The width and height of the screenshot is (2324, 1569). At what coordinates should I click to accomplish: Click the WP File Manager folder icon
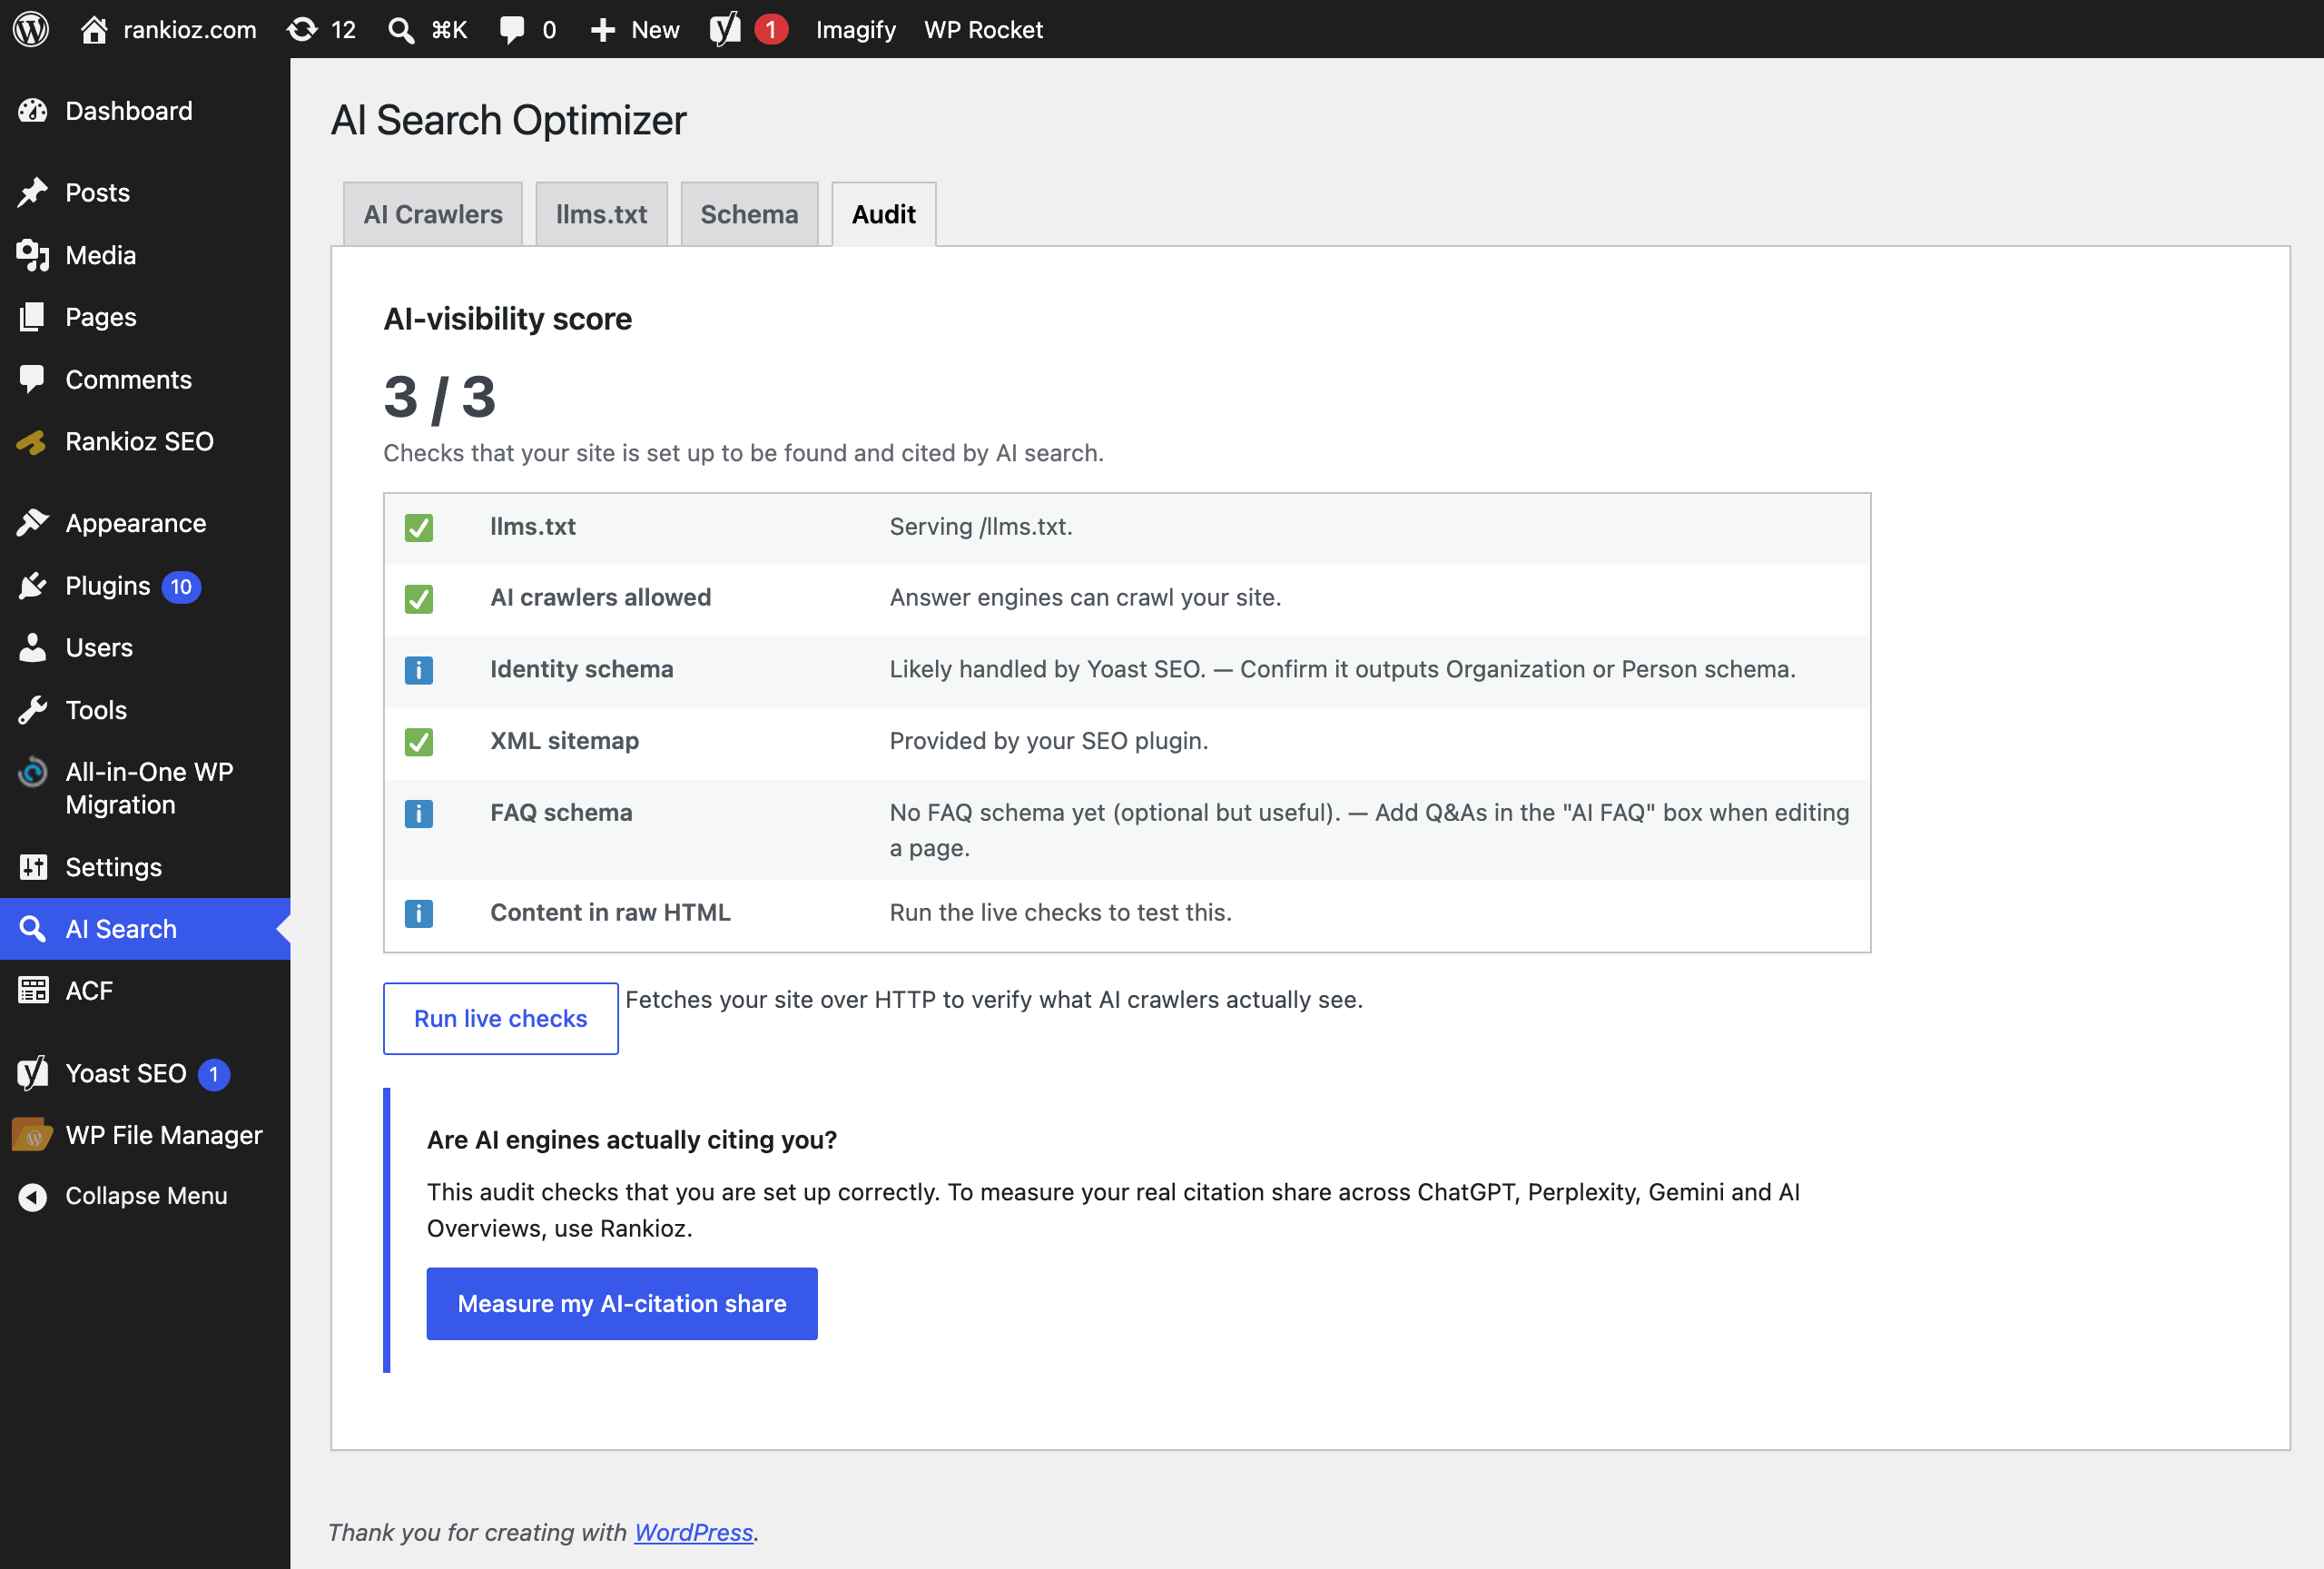point(32,1135)
